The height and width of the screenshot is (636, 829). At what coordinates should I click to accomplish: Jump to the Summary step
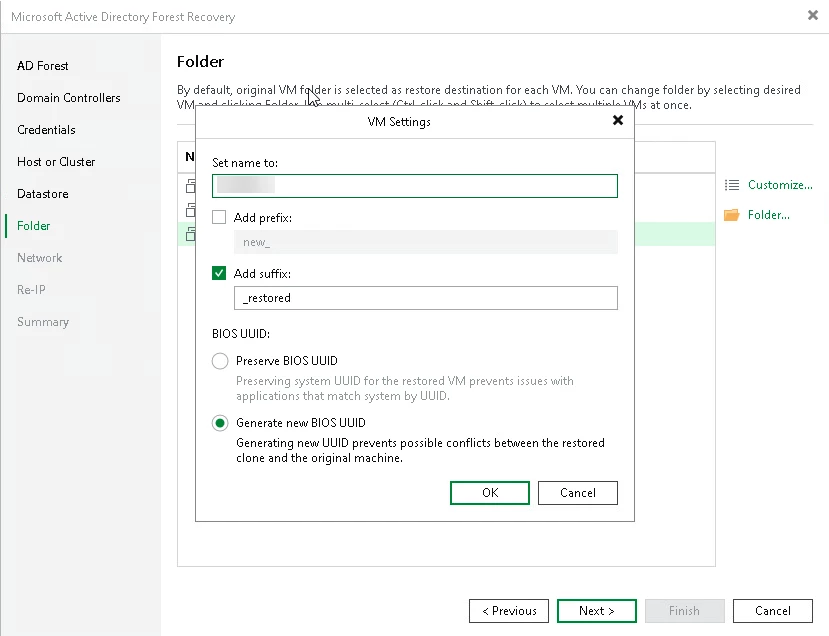click(x=43, y=322)
